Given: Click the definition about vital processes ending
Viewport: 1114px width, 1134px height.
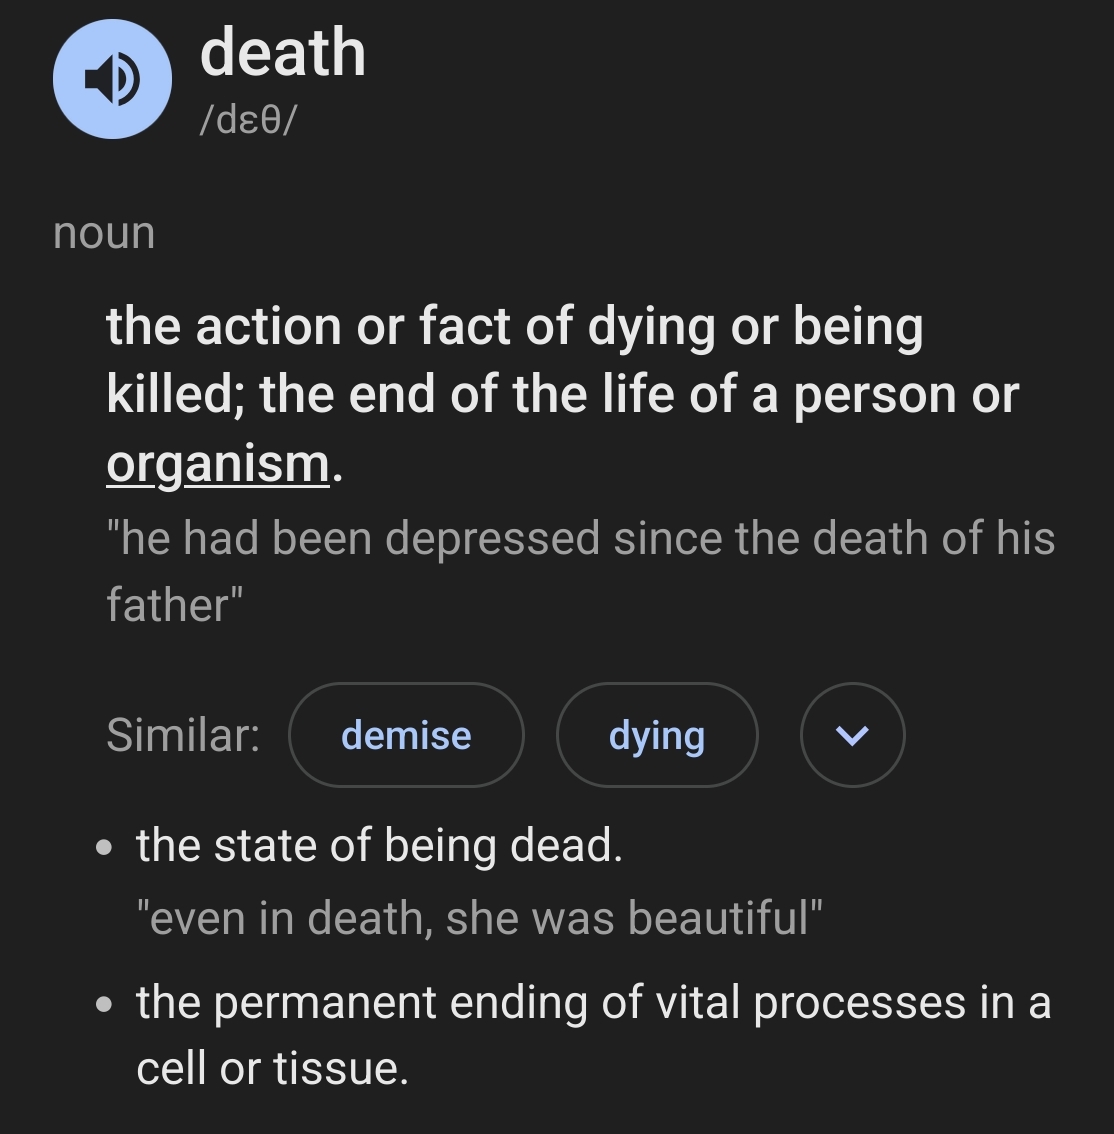Looking at the screenshot, I should pyautogui.click(x=593, y=1035).
